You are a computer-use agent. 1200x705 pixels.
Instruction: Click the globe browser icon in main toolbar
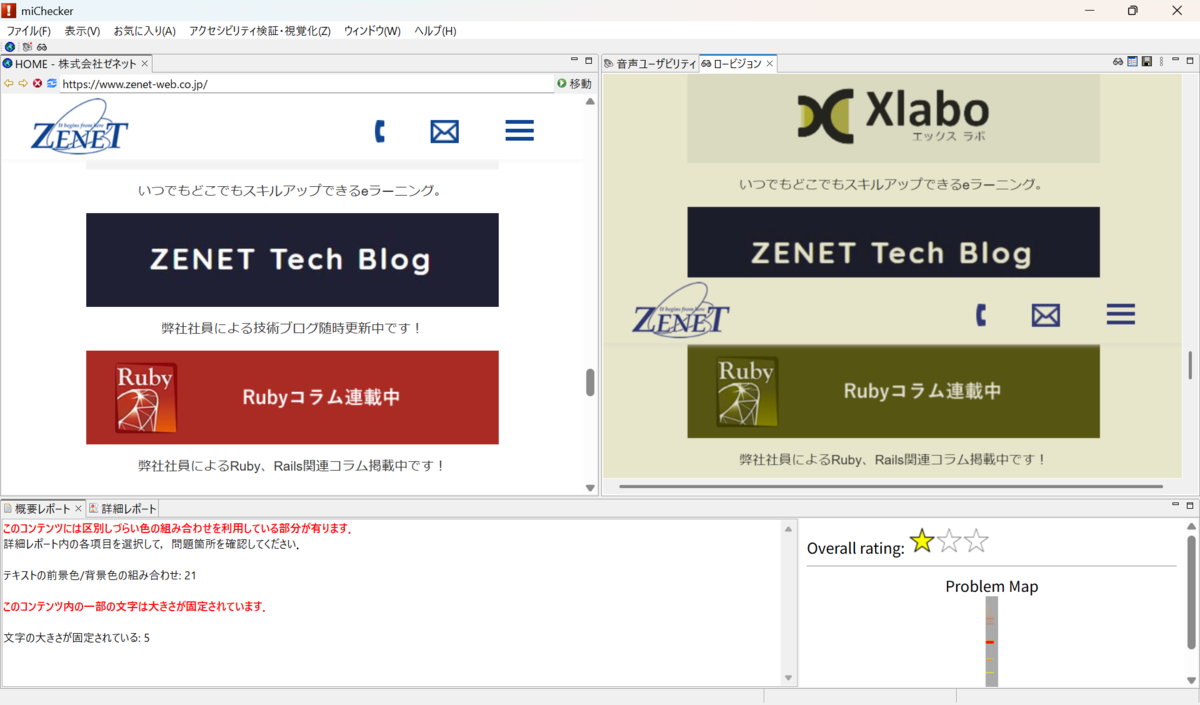[10, 47]
